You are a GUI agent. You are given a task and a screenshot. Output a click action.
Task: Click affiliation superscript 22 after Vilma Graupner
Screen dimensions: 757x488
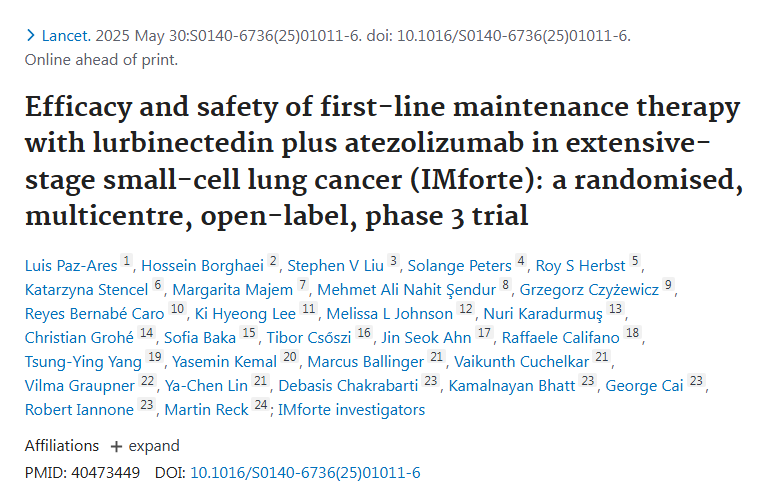coord(147,381)
